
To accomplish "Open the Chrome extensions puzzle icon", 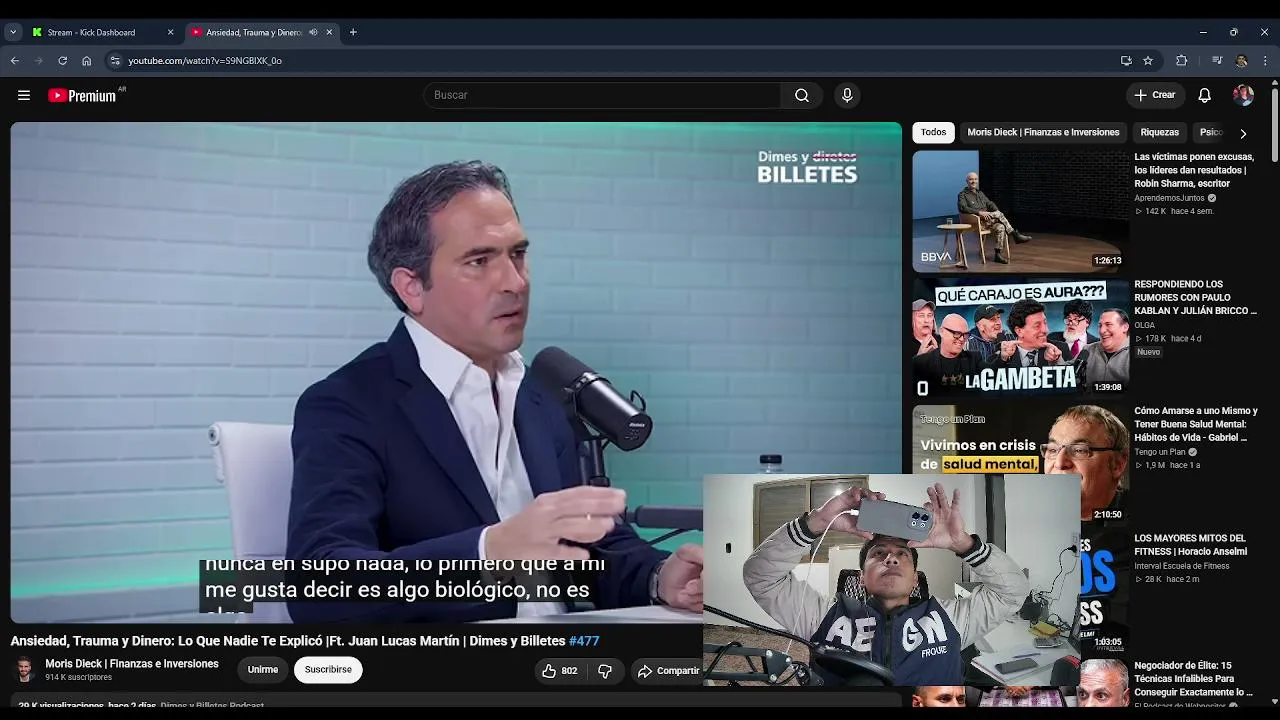I will pos(1181,60).
